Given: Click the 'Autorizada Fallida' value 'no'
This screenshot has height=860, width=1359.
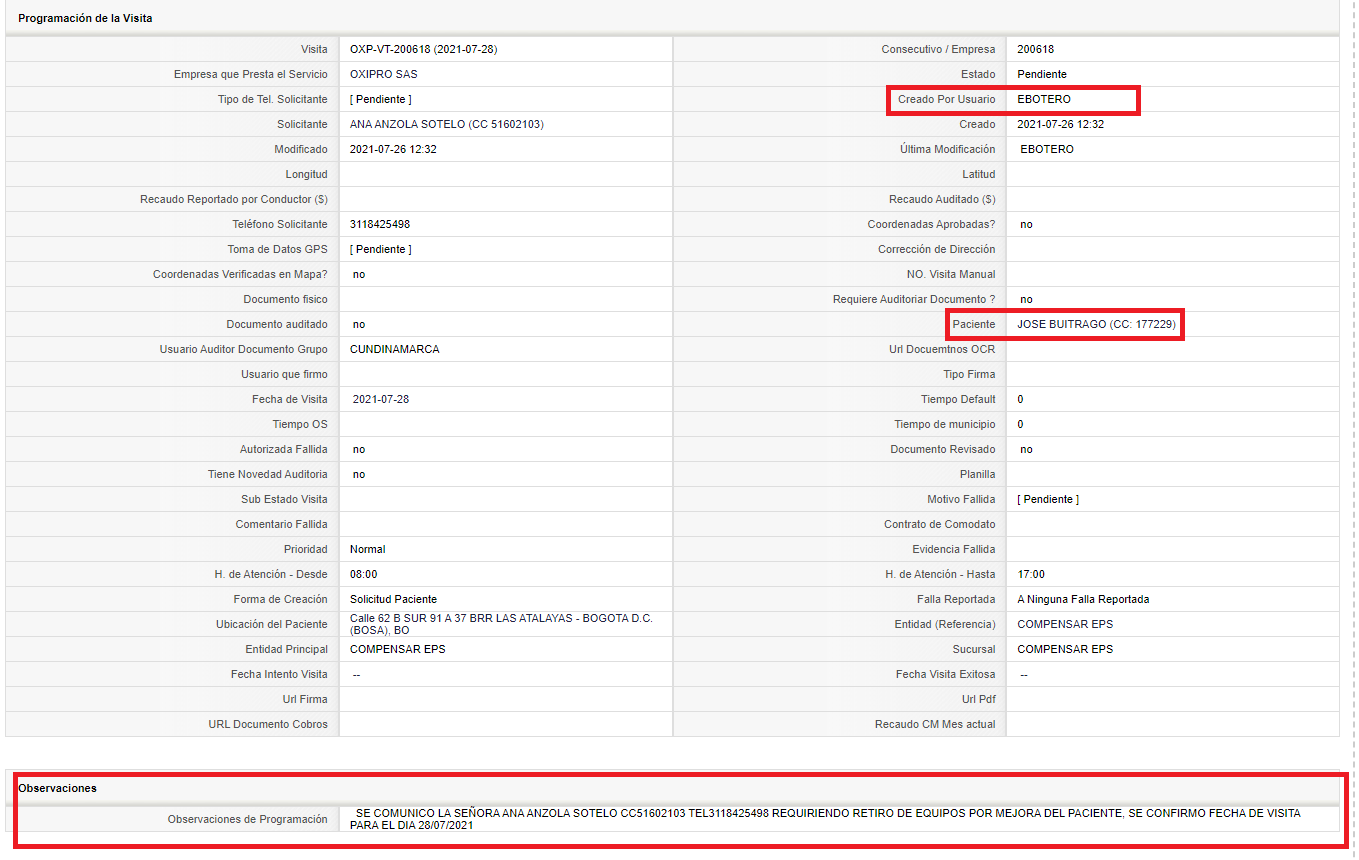Looking at the screenshot, I should (x=359, y=449).
